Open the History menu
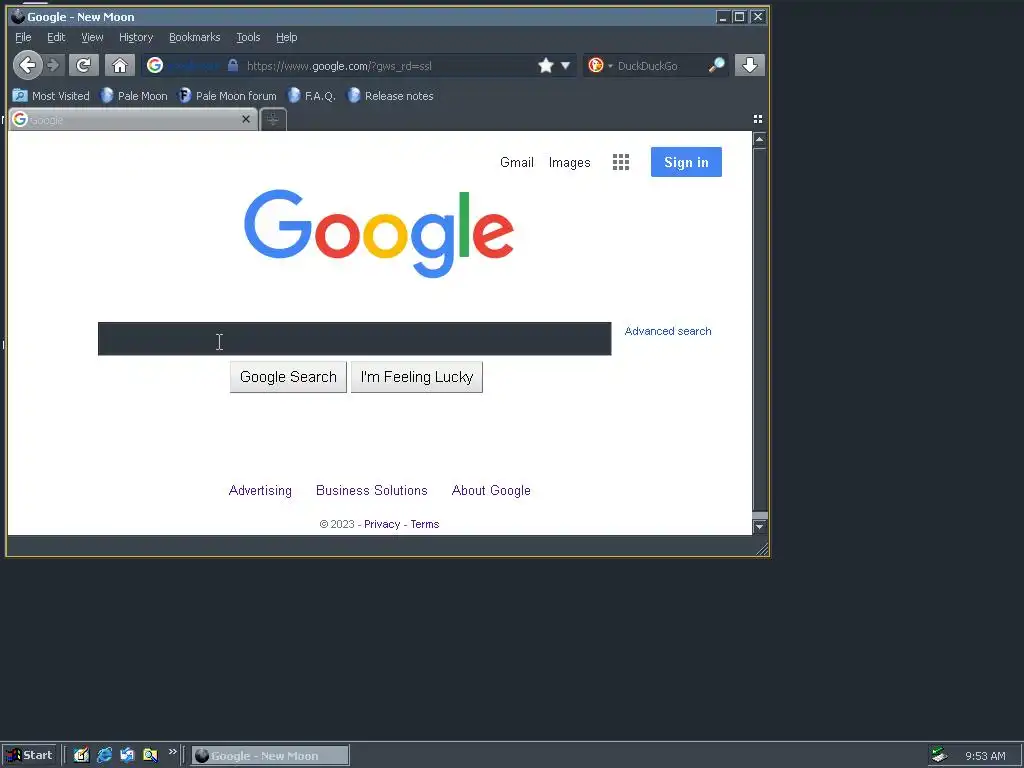The height and width of the screenshot is (768, 1024). pos(136,37)
